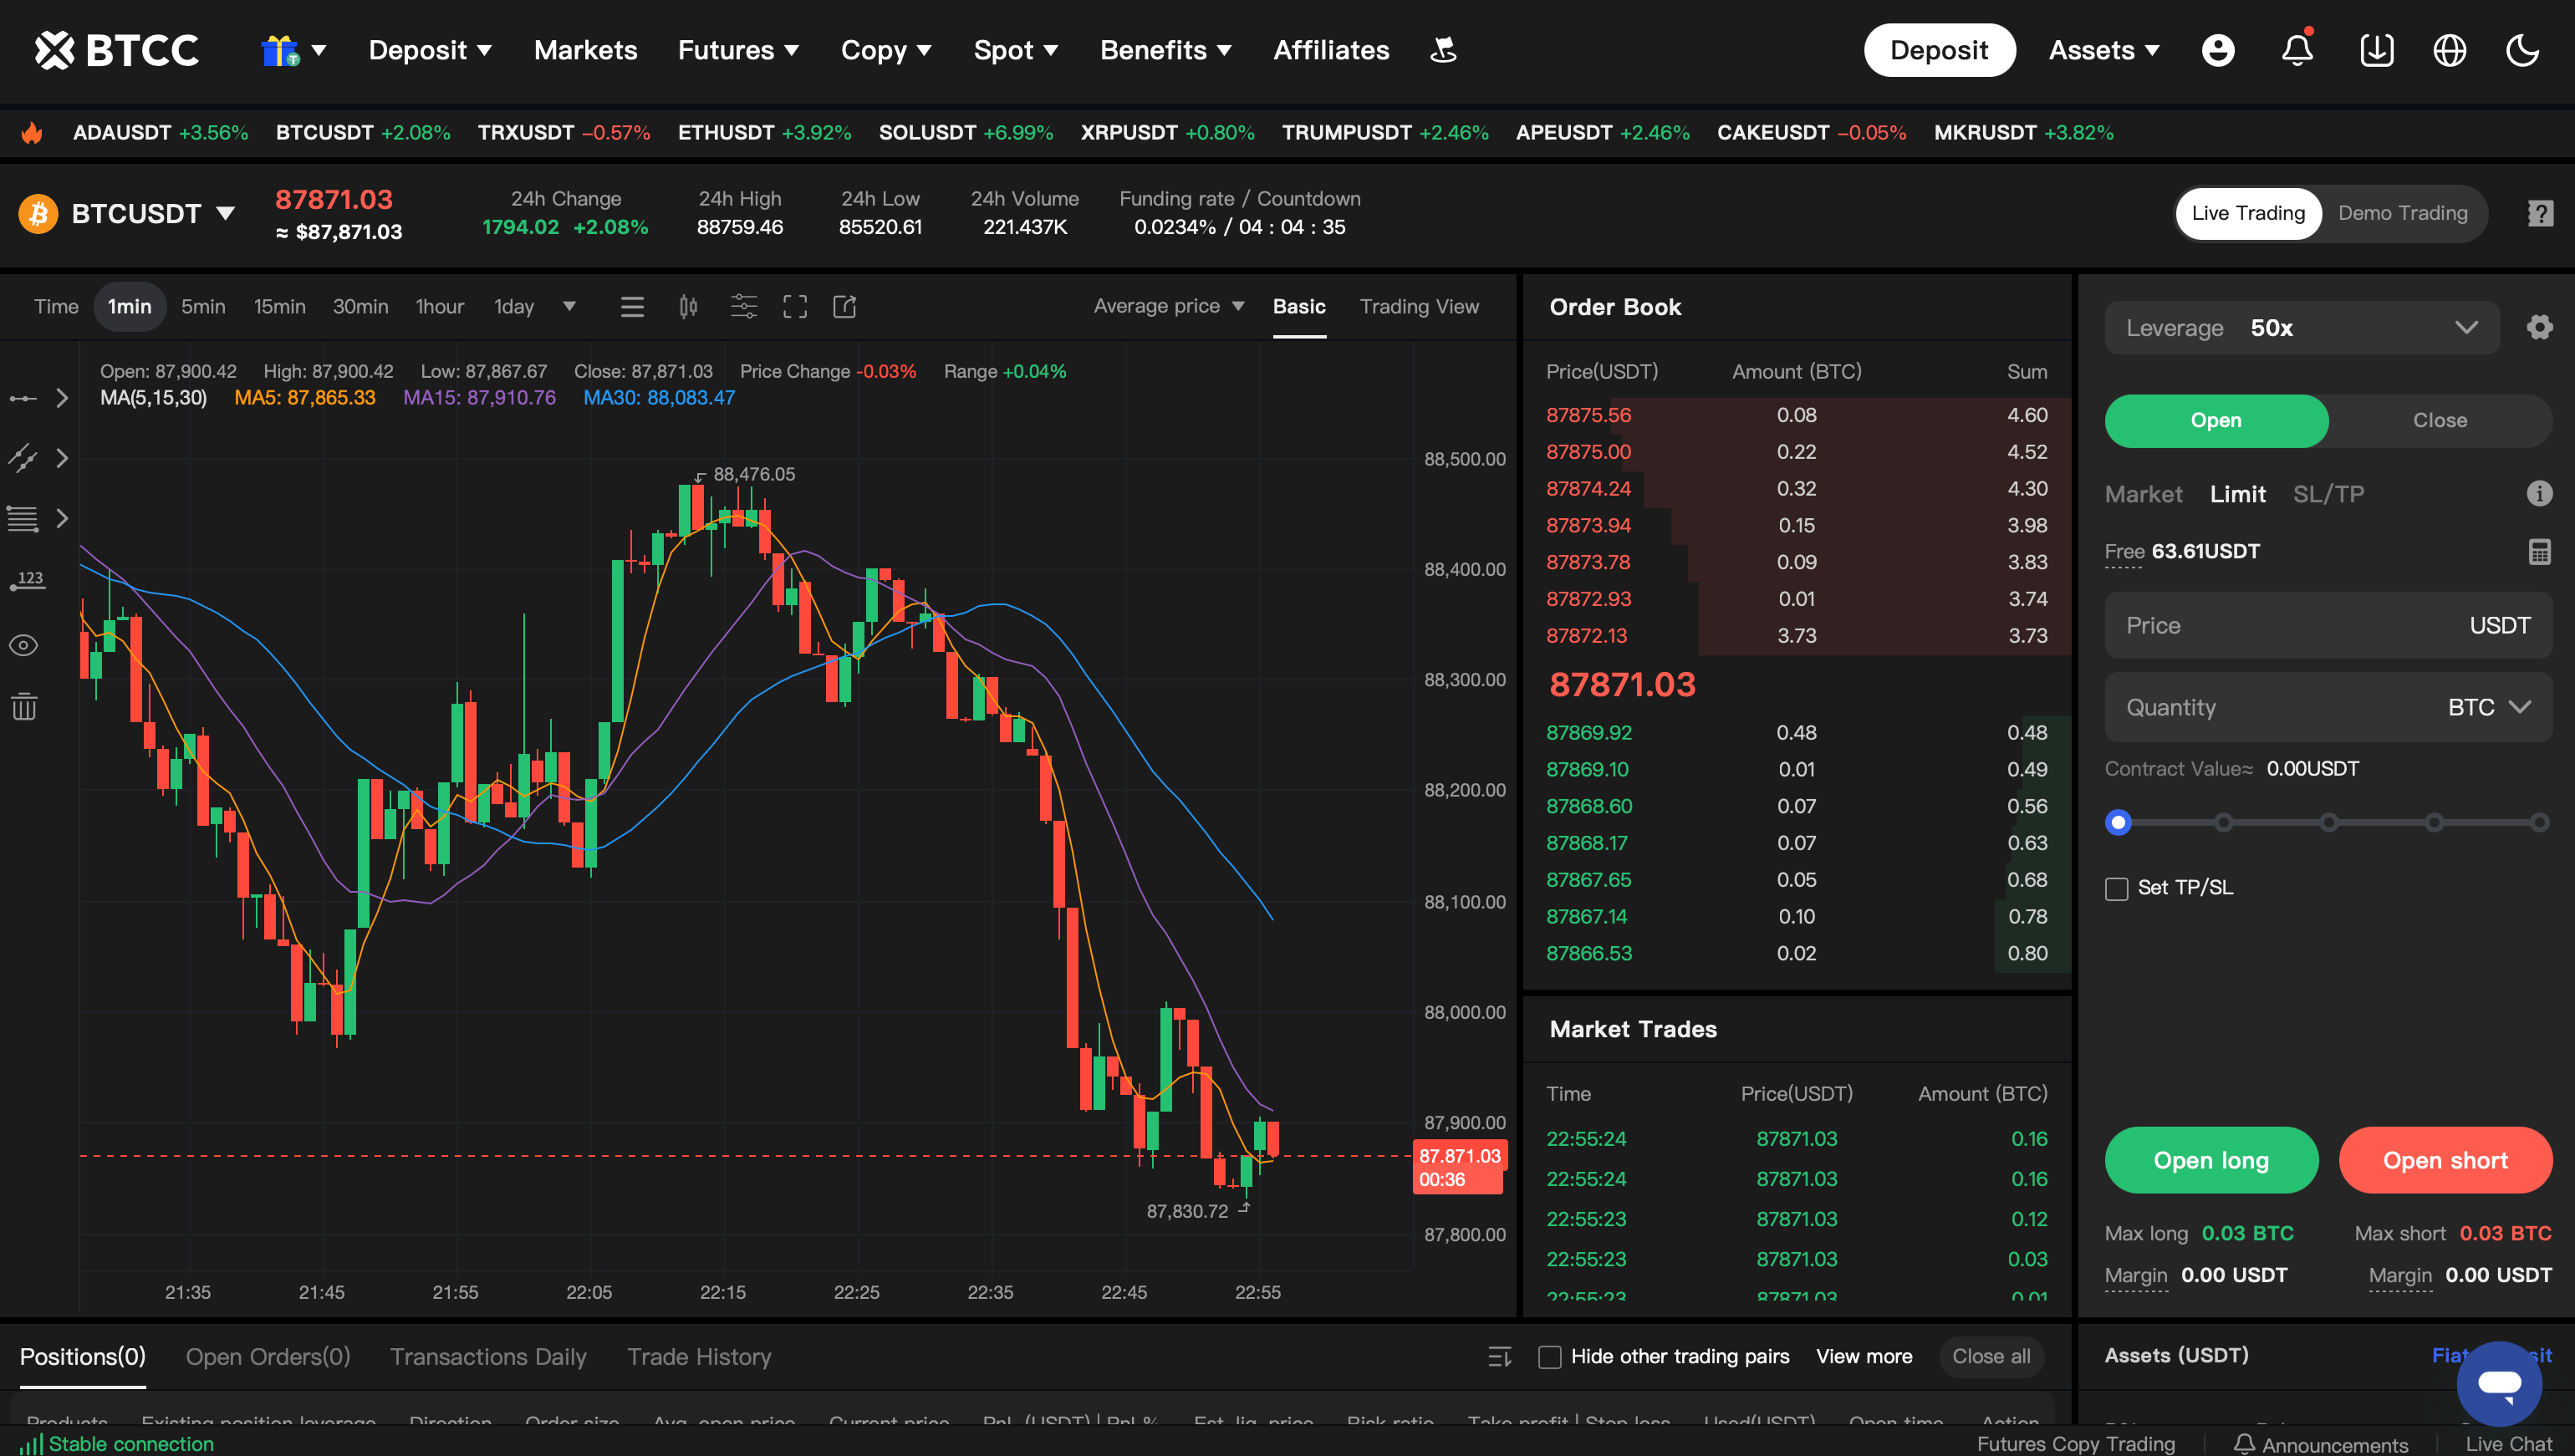Image resolution: width=2575 pixels, height=1456 pixels.
Task: Open chart list menu icon
Action: (x=632, y=307)
